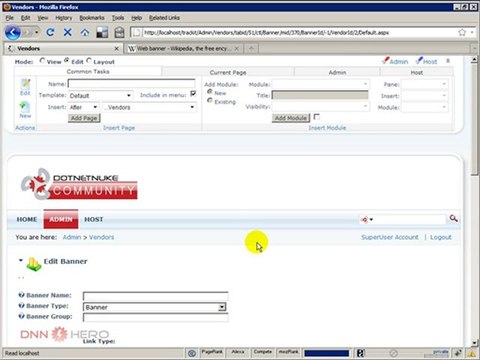Click the HOST navigation menu item

pos(94,219)
